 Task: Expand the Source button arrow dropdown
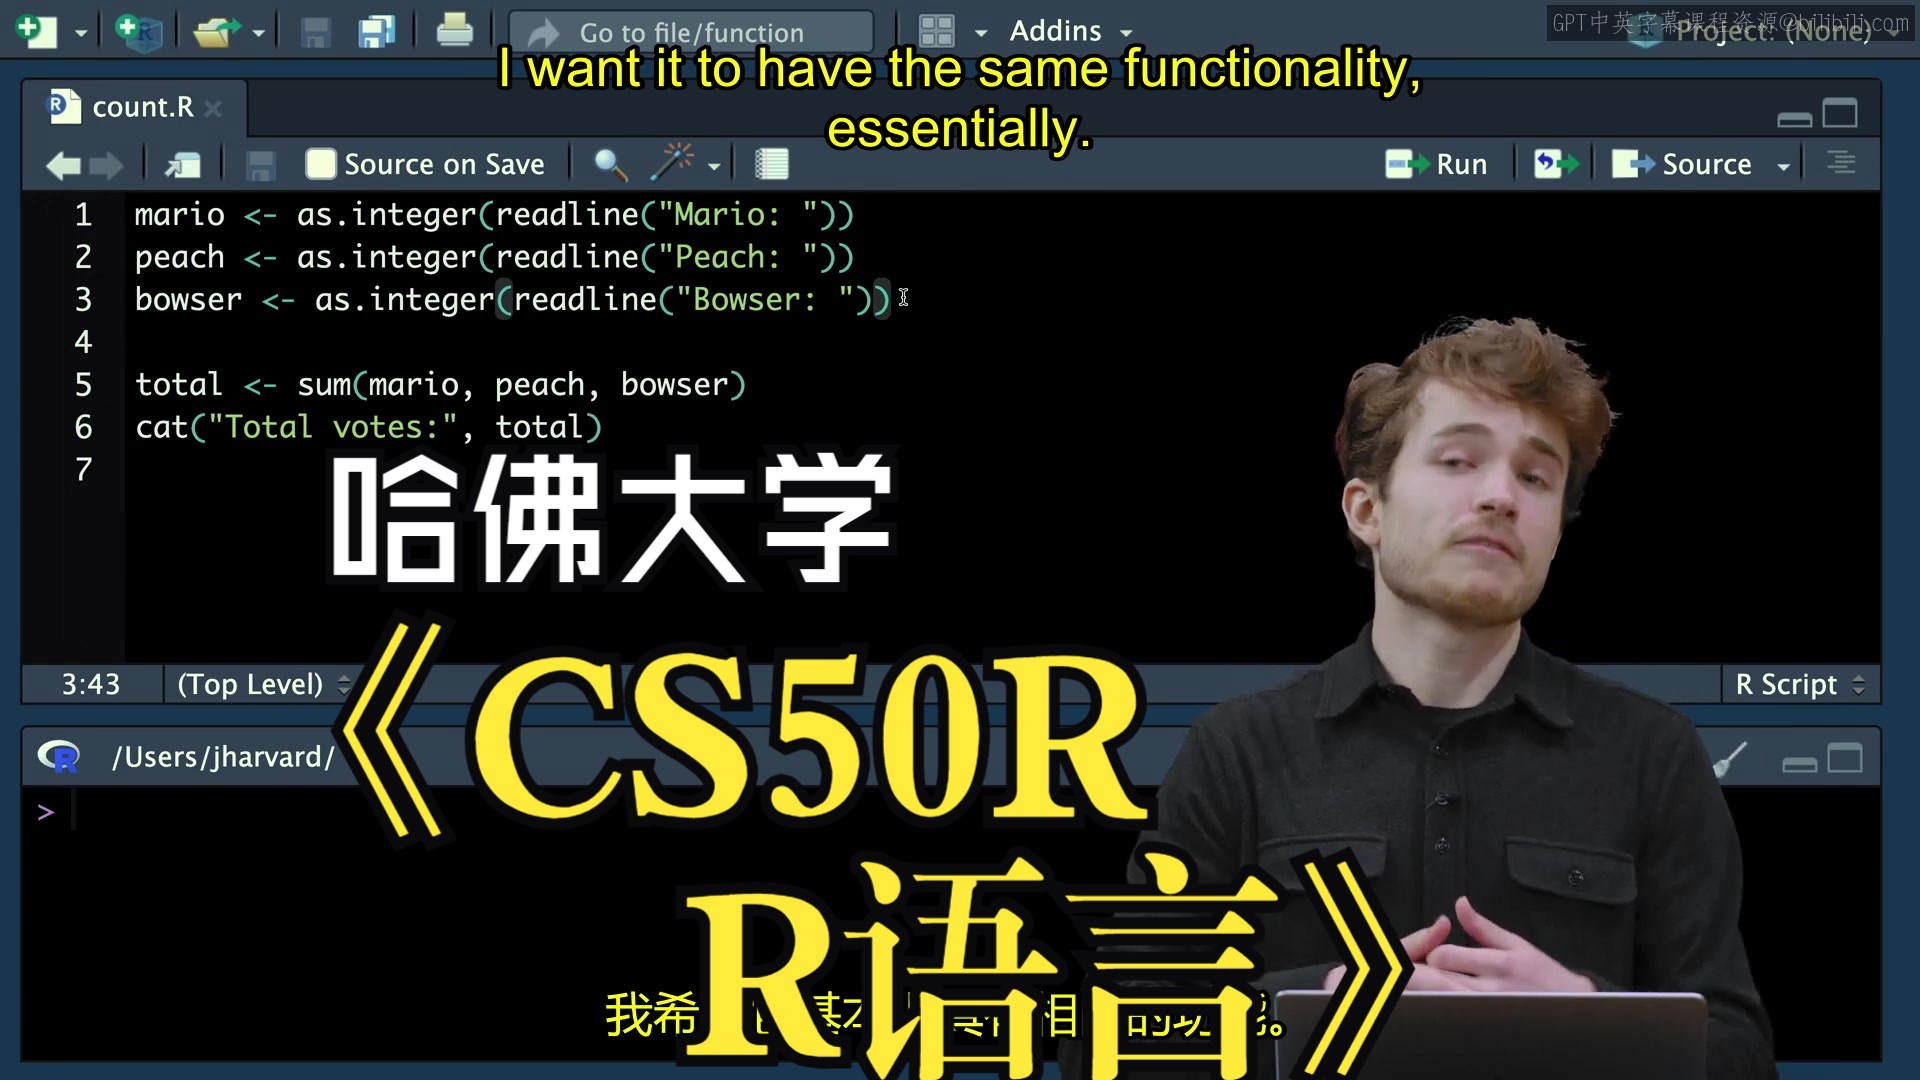(x=1782, y=165)
